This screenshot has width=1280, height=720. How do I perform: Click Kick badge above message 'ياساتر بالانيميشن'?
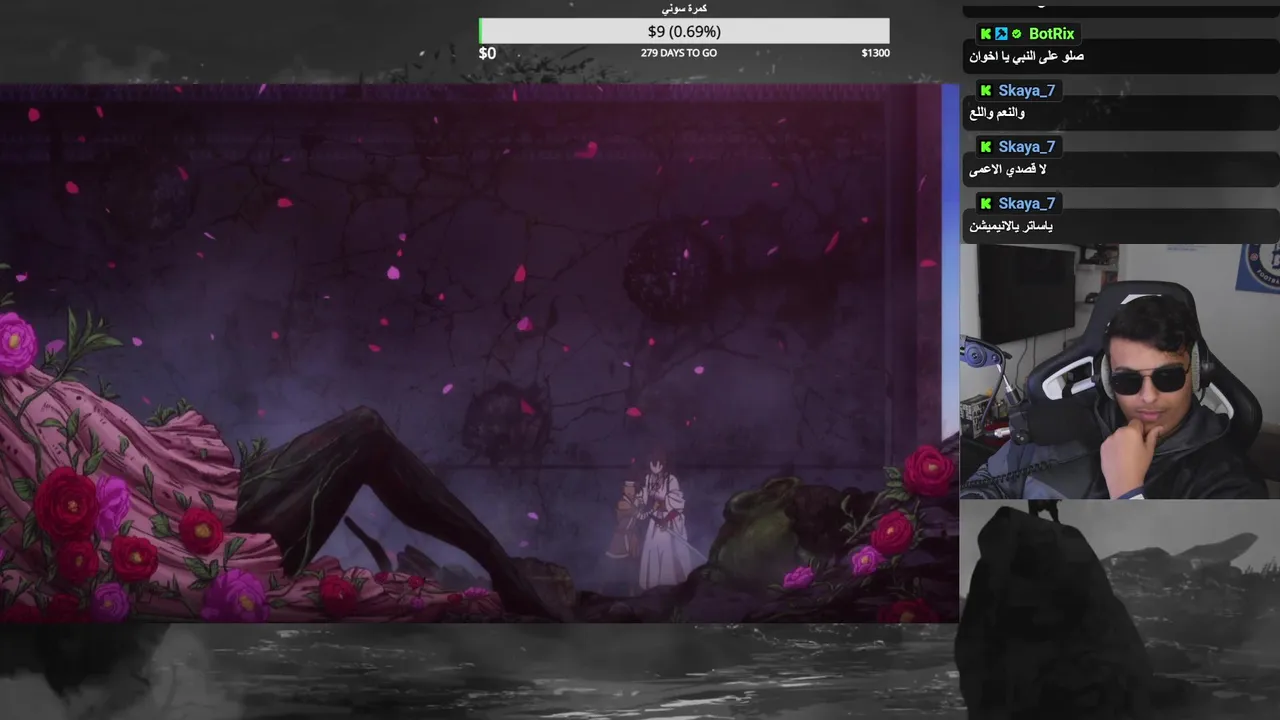pyautogui.click(x=986, y=203)
